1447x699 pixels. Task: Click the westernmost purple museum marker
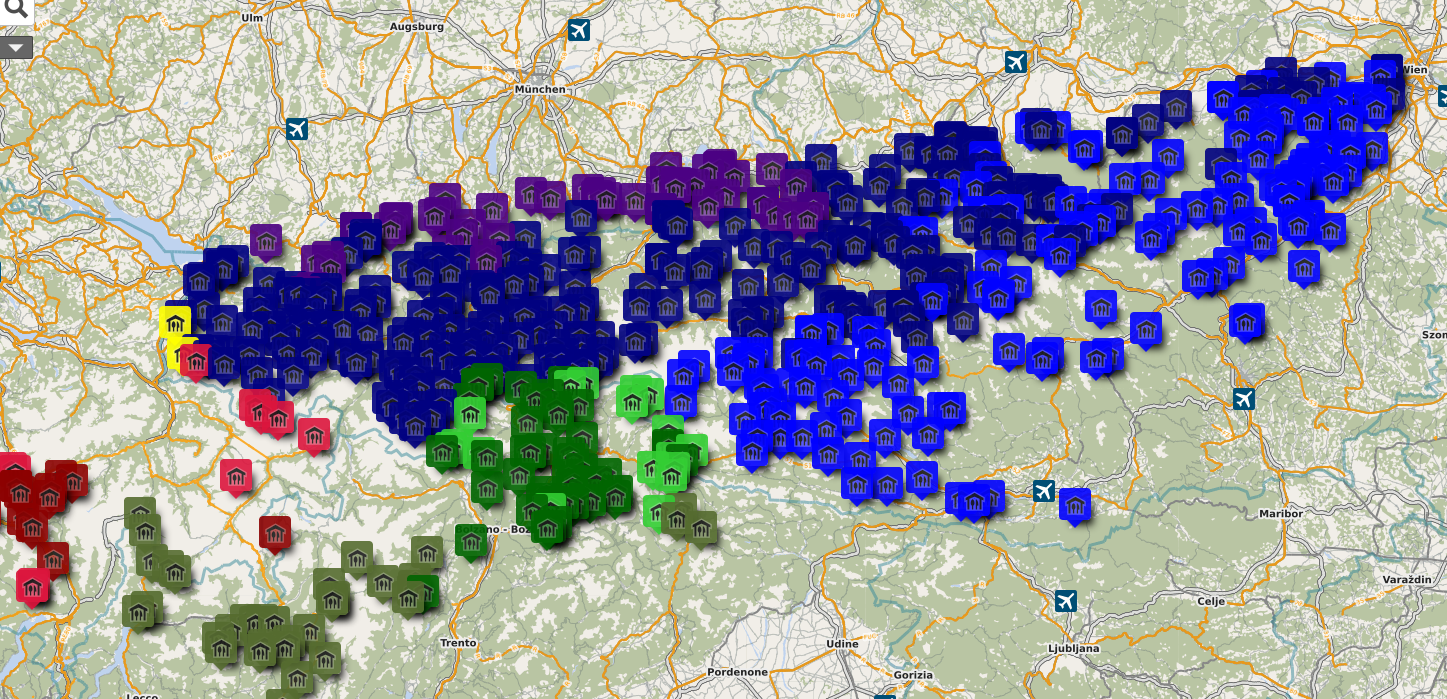pos(265,243)
